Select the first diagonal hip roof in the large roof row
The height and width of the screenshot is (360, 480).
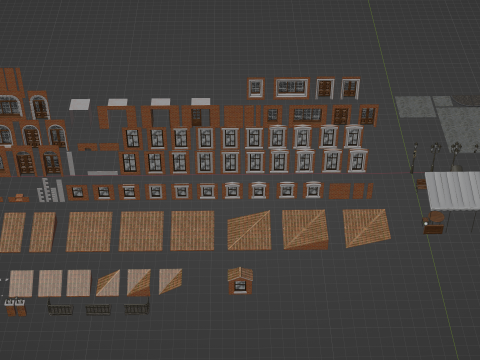(249, 230)
